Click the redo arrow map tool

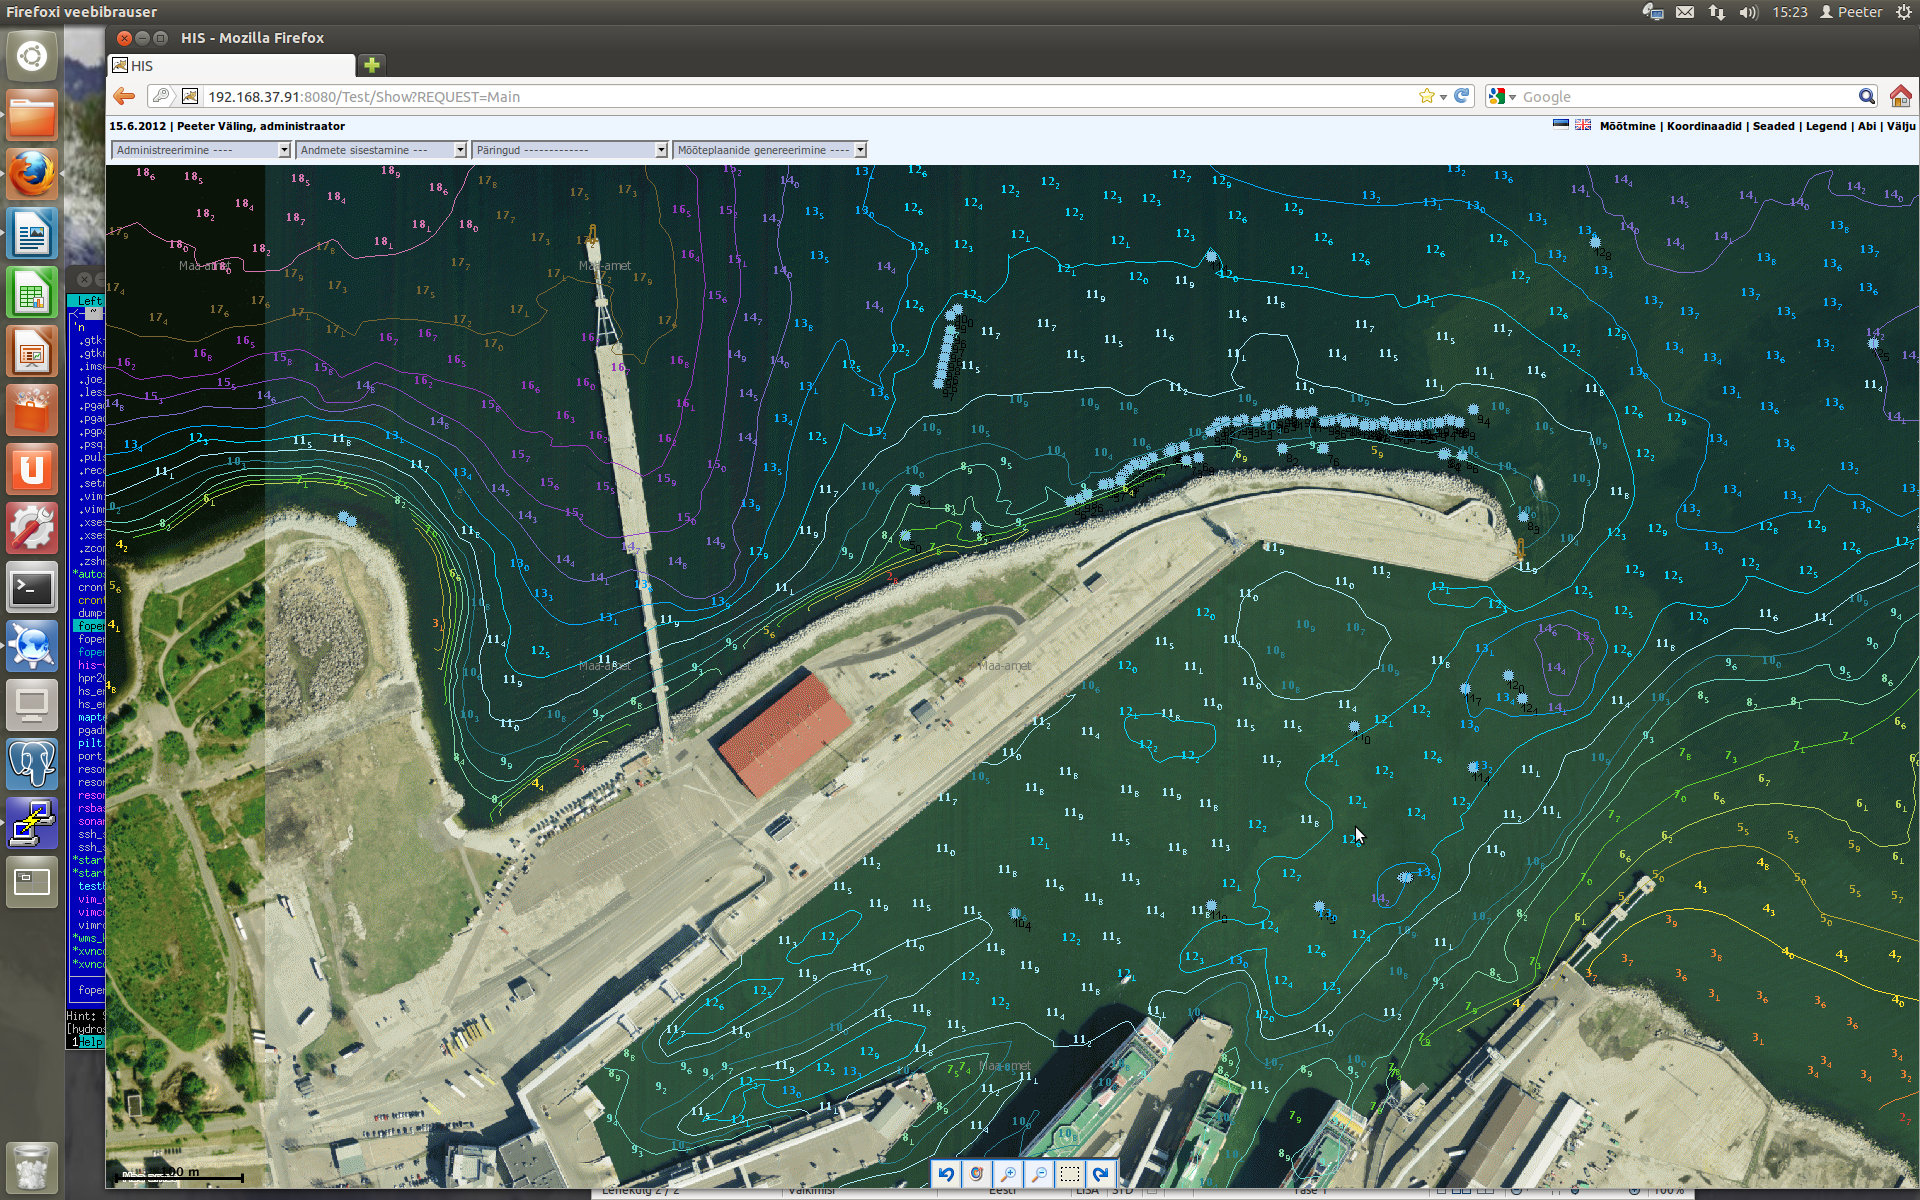click(1101, 1174)
